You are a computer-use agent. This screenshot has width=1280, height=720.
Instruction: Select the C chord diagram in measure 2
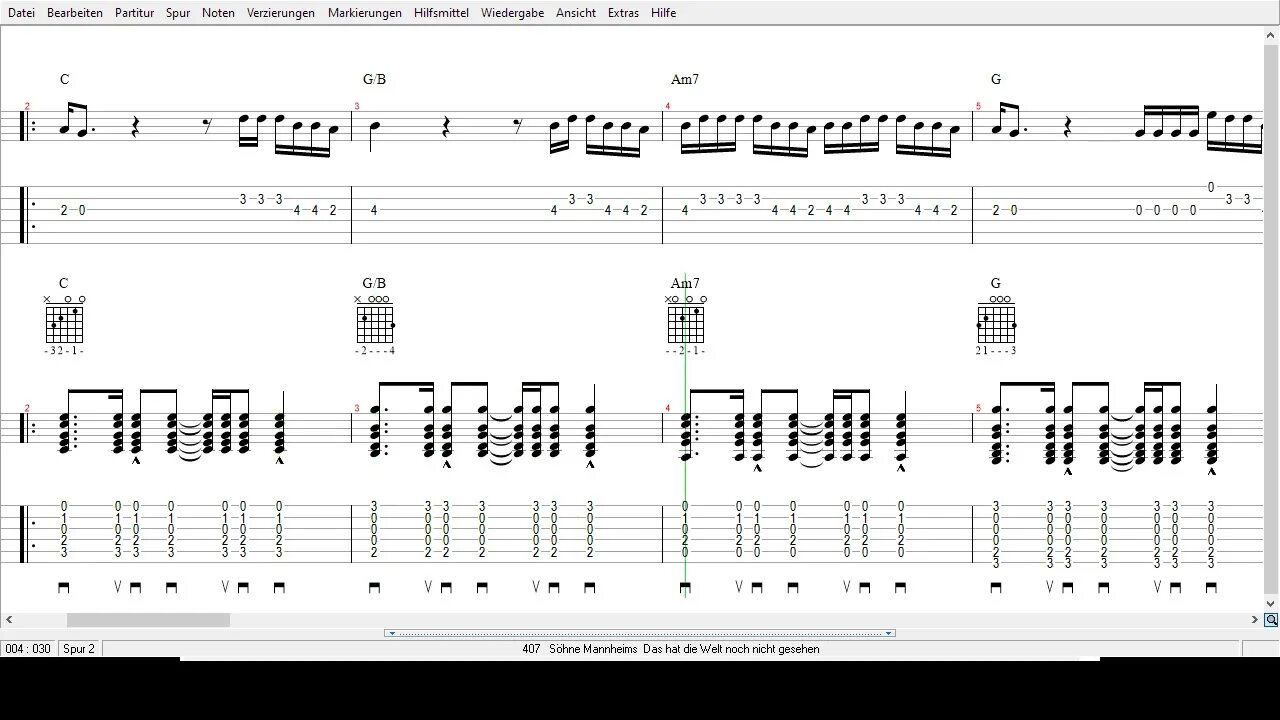click(64, 324)
